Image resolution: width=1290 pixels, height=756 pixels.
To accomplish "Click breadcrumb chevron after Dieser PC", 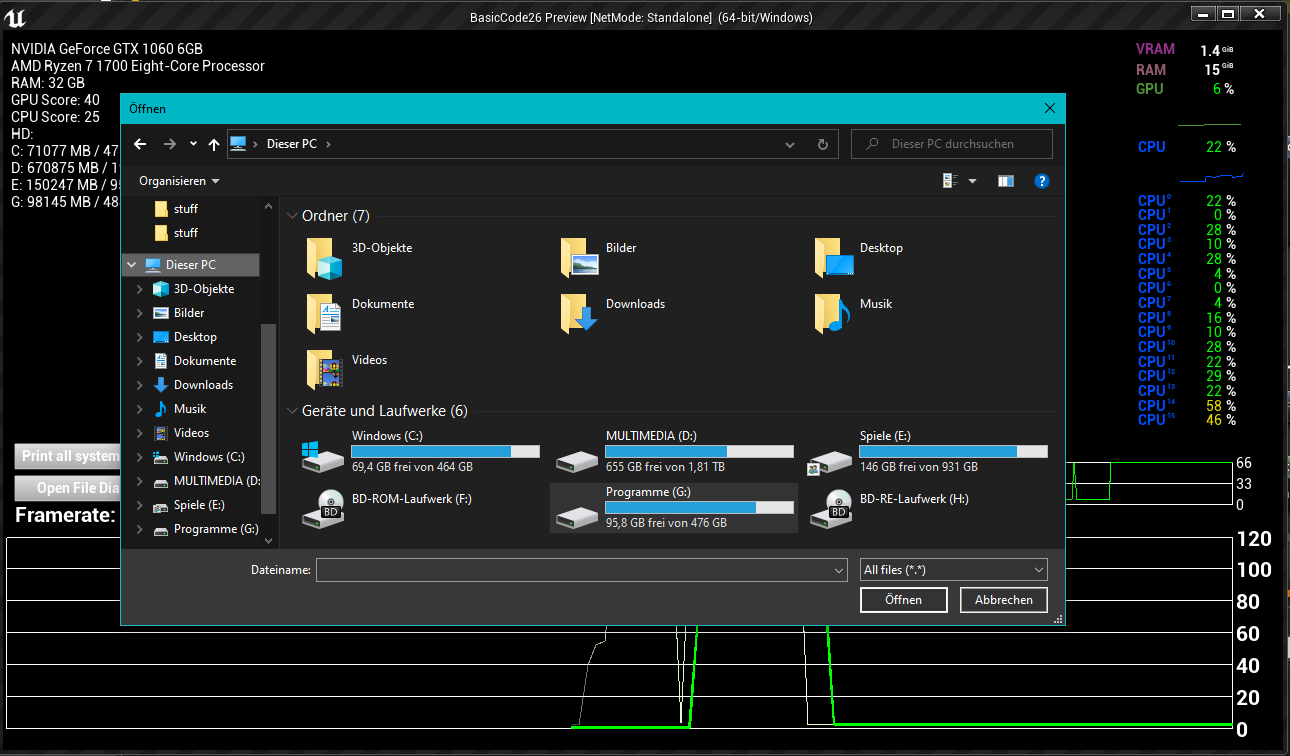I will [328, 144].
